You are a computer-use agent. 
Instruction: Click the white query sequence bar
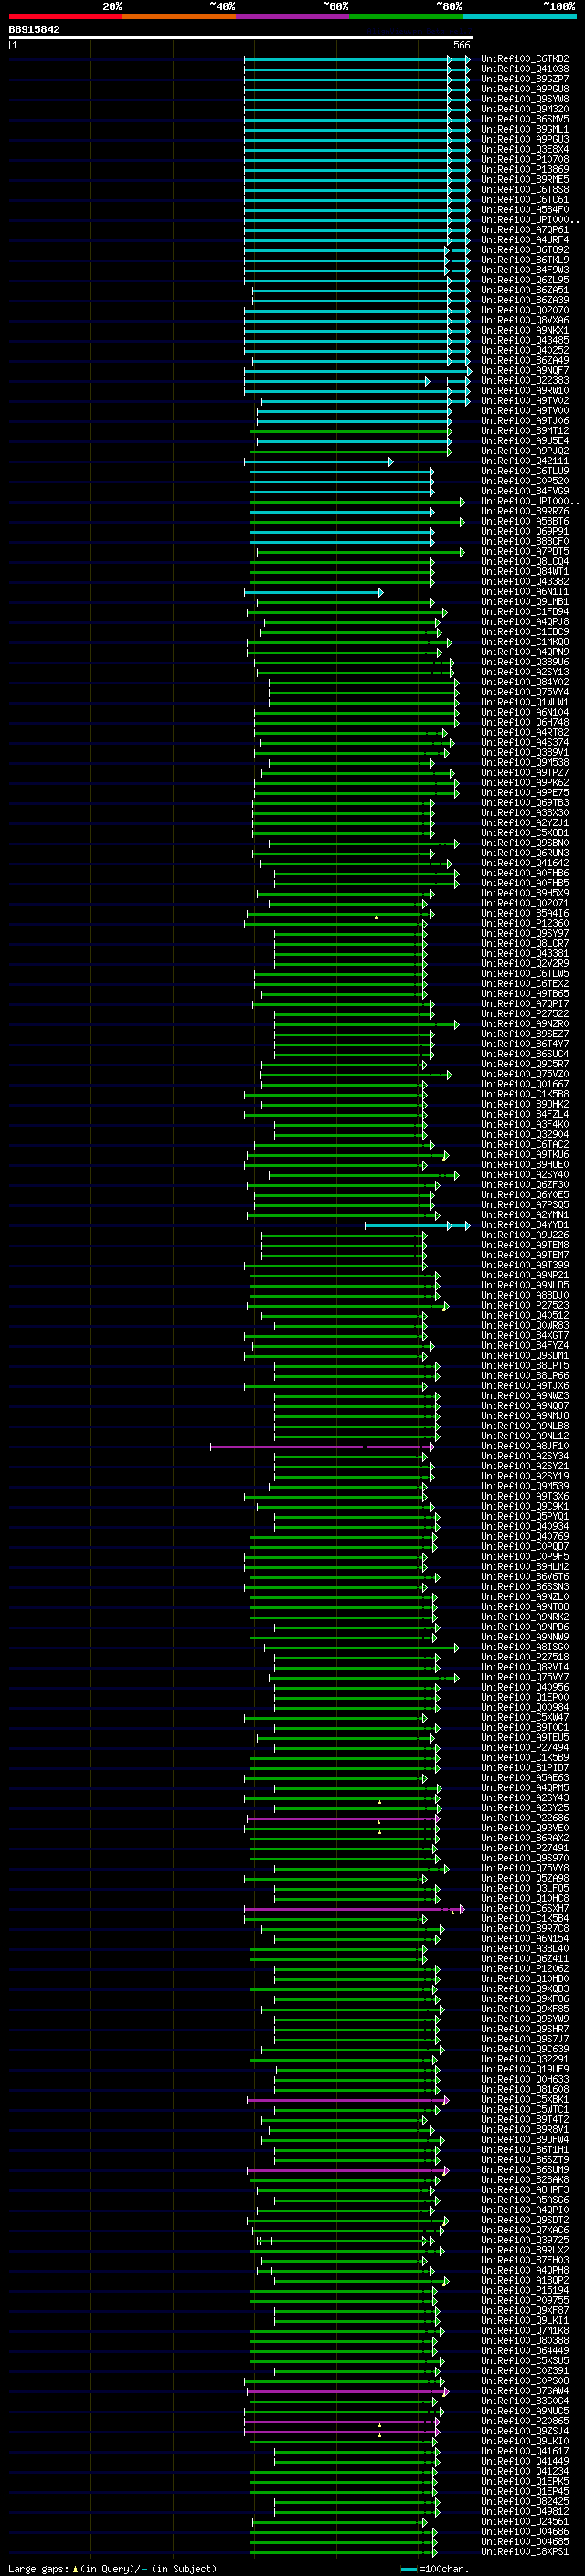click(241, 37)
